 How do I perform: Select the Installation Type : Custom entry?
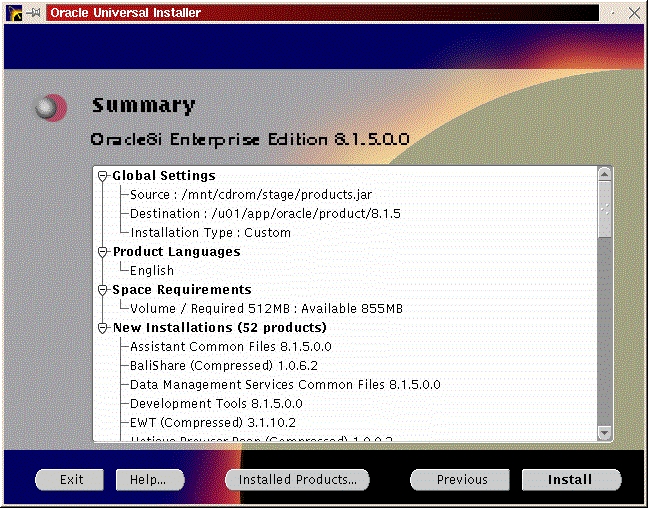click(x=210, y=233)
